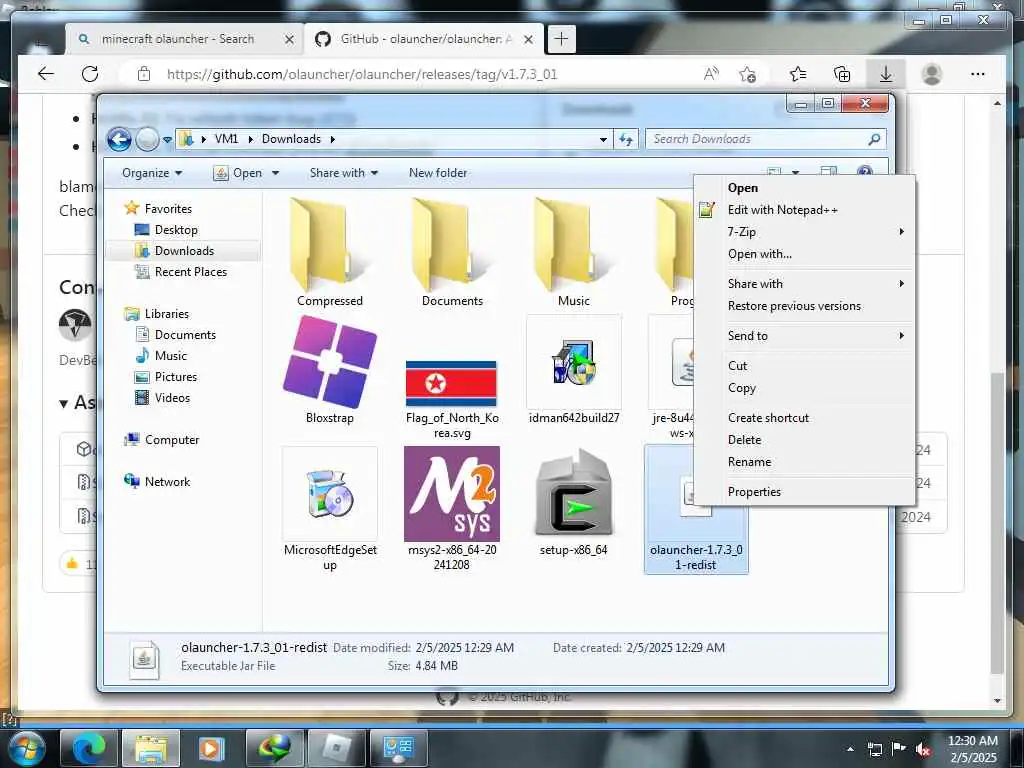This screenshot has width=1024, height=768.
Task: Choose Restore previous versions
Action: (805, 306)
